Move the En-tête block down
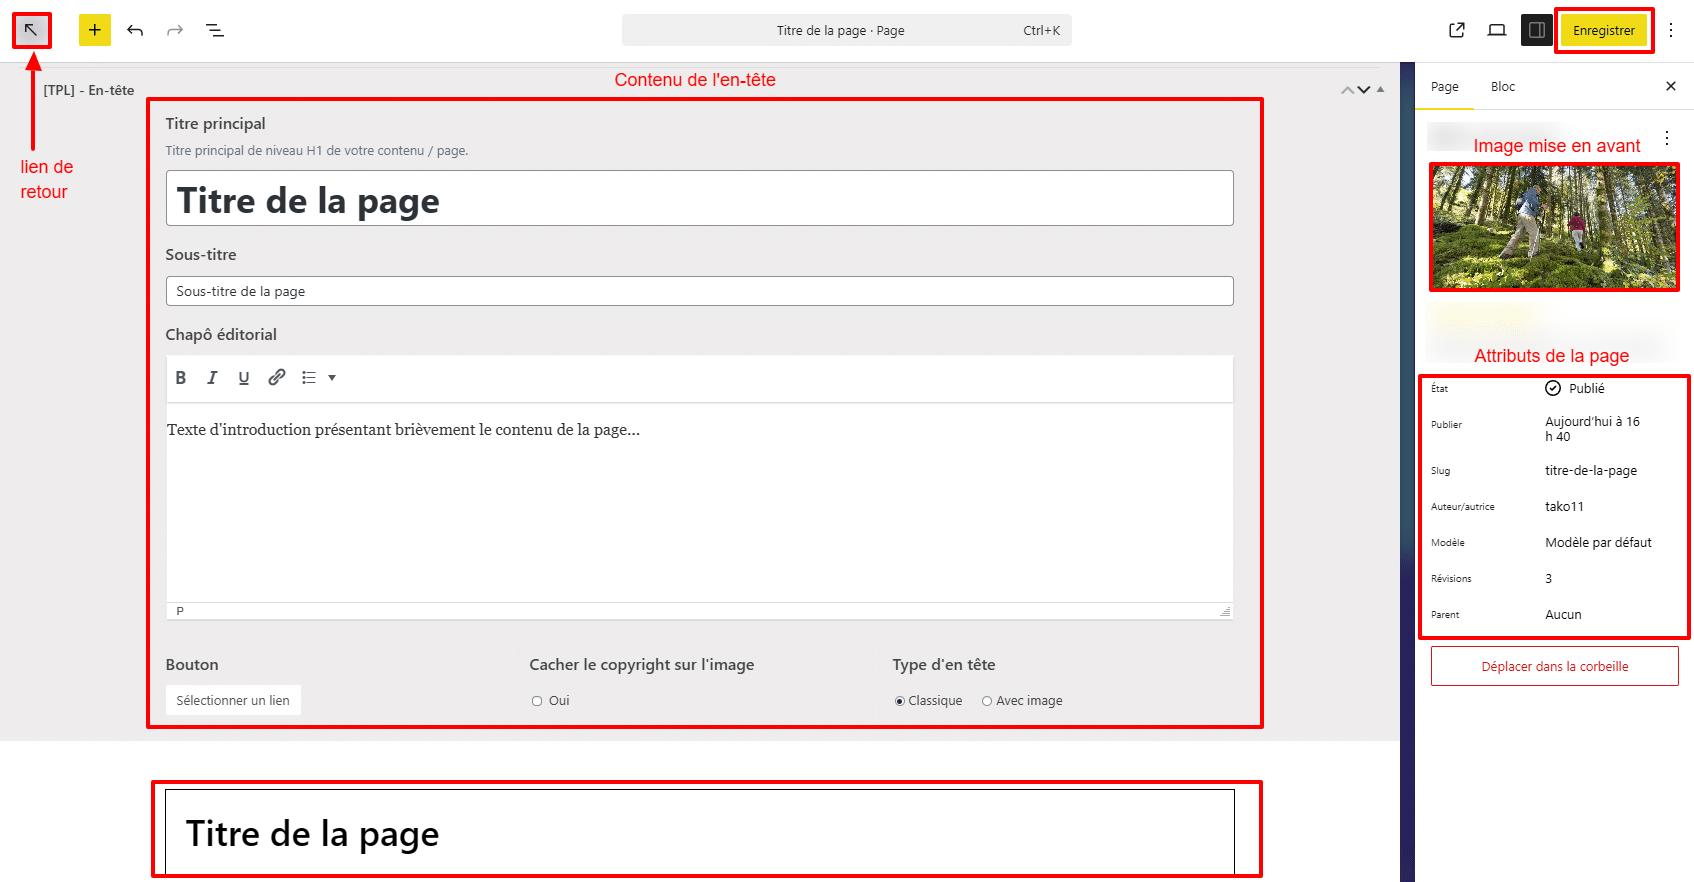Image resolution: width=1694 pixels, height=882 pixels. pyautogui.click(x=1364, y=90)
